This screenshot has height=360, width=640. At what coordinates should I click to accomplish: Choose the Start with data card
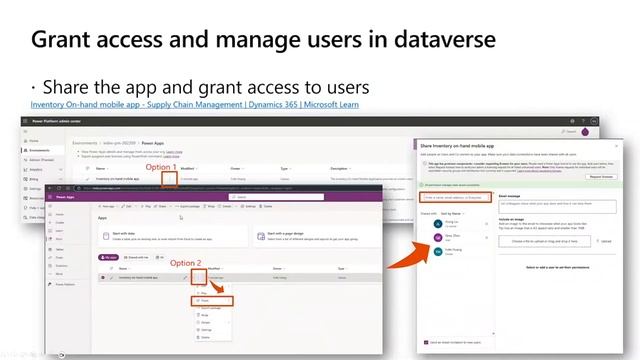coord(173,236)
